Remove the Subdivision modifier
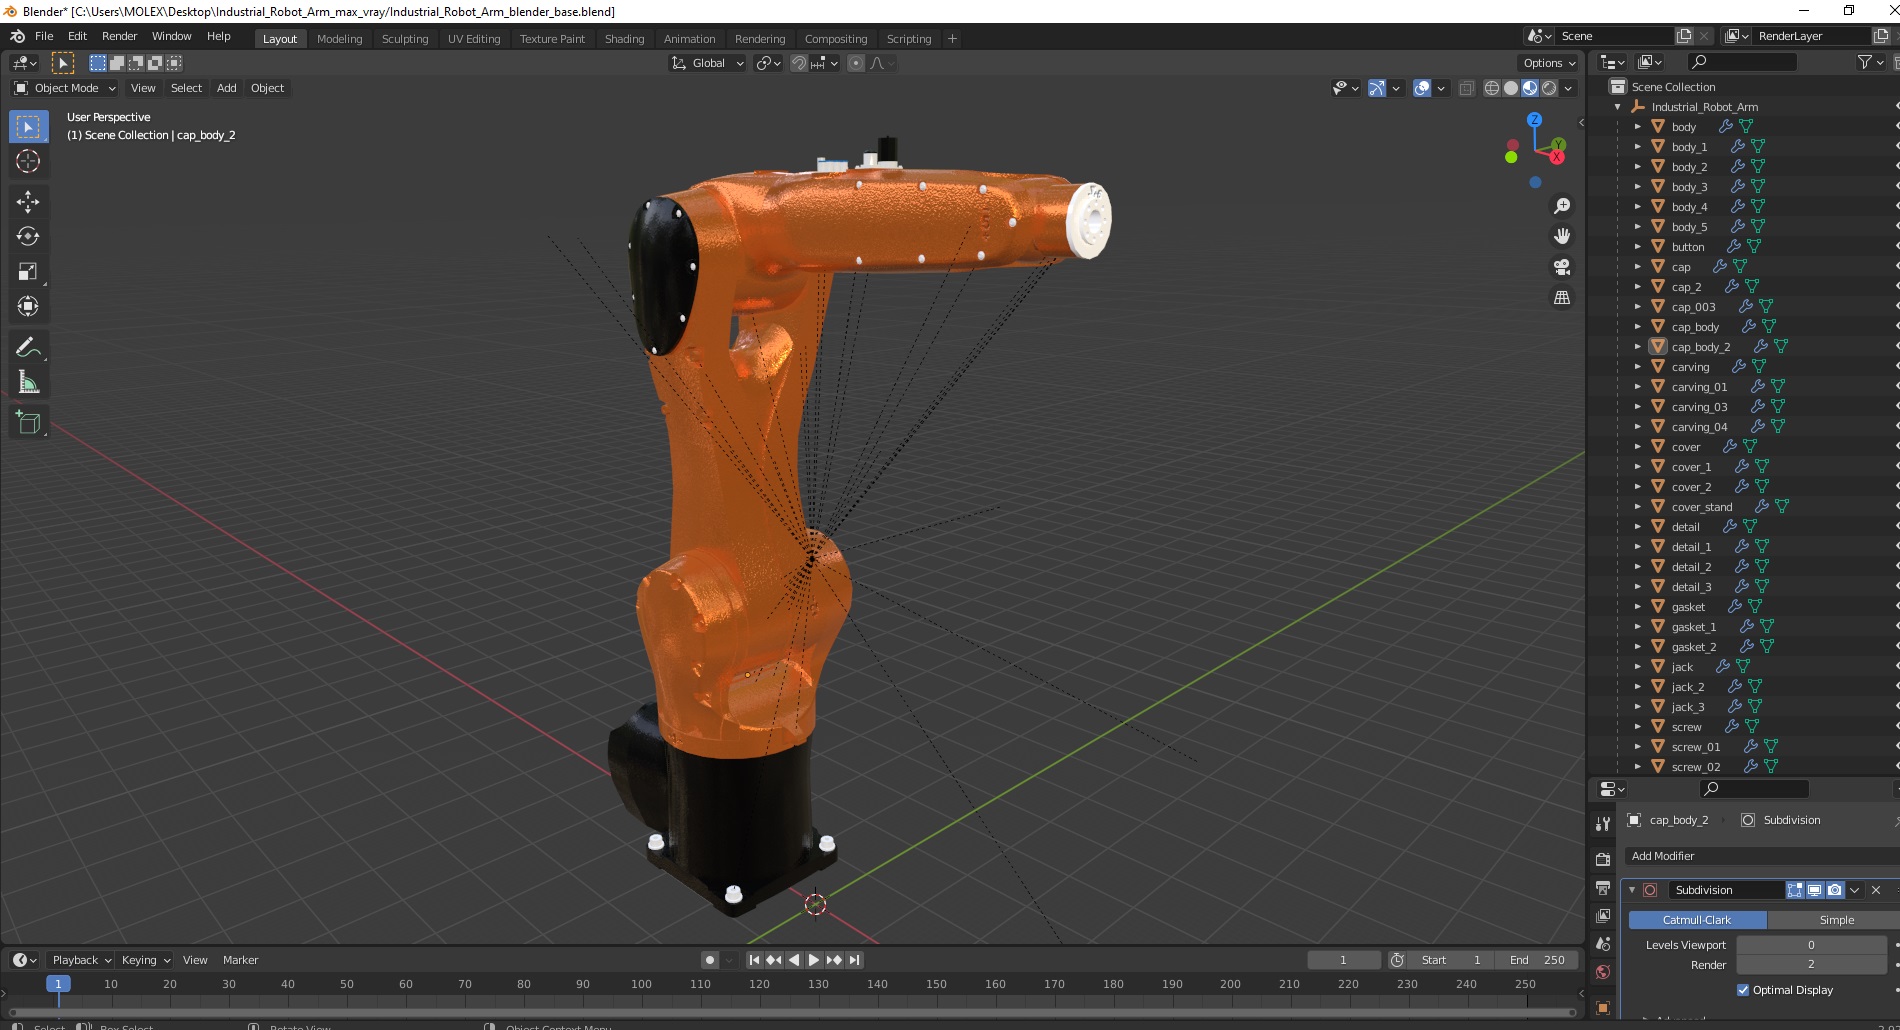The height and width of the screenshot is (1030, 1900). click(1876, 890)
